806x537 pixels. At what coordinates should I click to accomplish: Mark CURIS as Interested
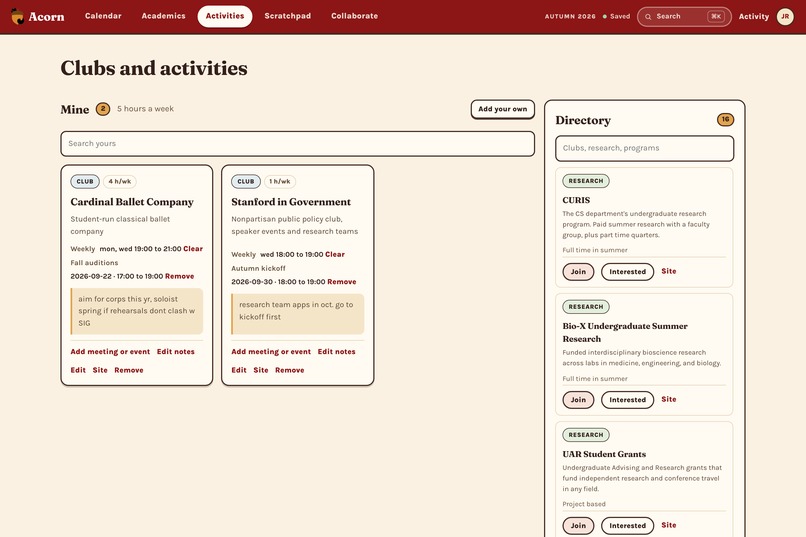(x=627, y=271)
